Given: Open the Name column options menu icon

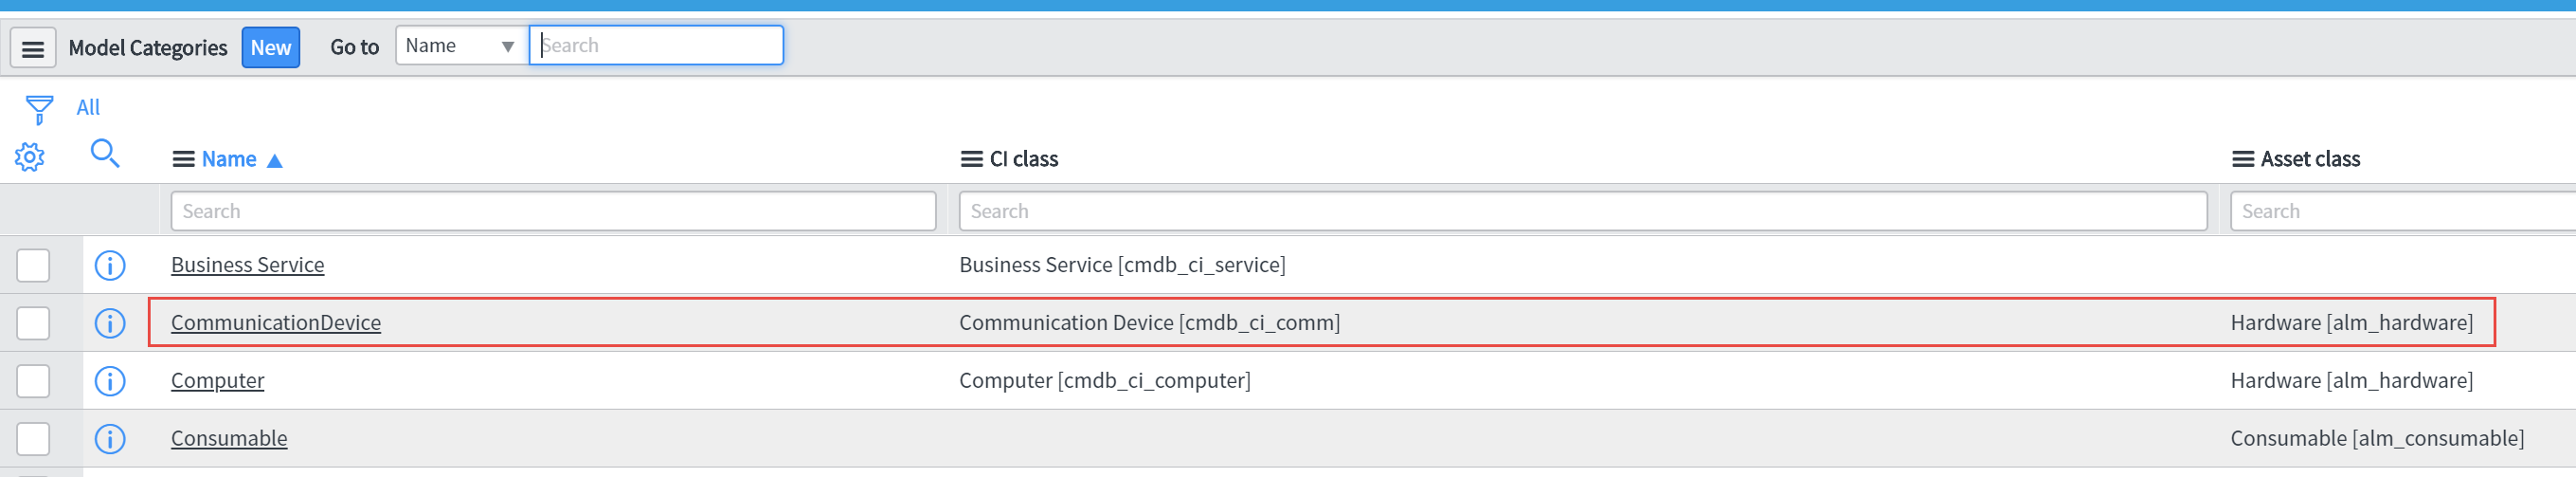Looking at the screenshot, I should click(183, 159).
